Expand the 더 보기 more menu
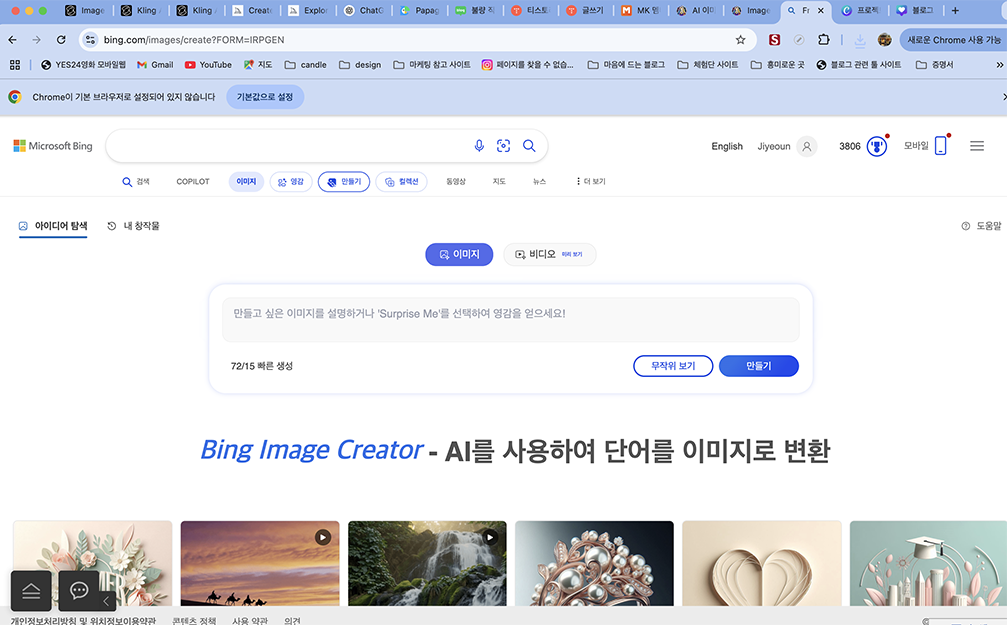 pos(591,182)
